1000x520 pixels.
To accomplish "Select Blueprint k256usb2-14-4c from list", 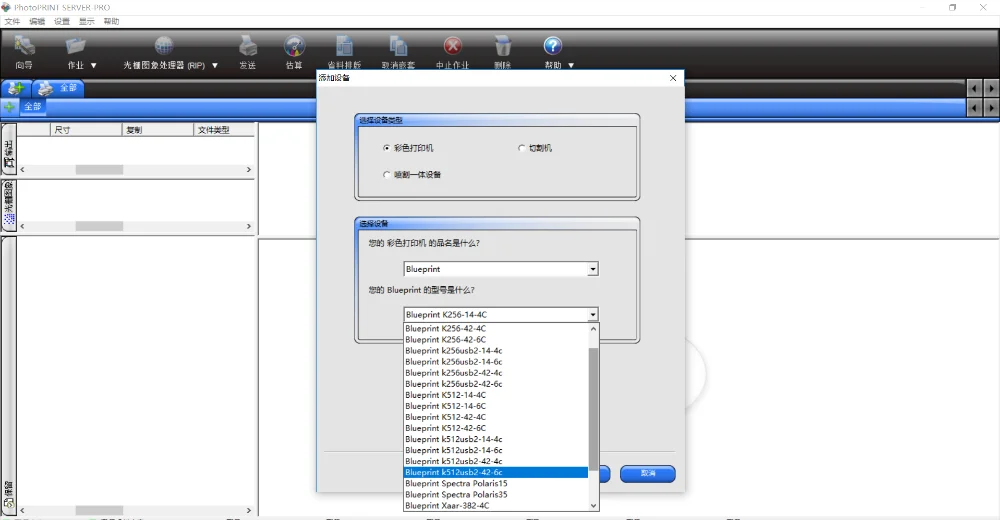I will [496, 351].
